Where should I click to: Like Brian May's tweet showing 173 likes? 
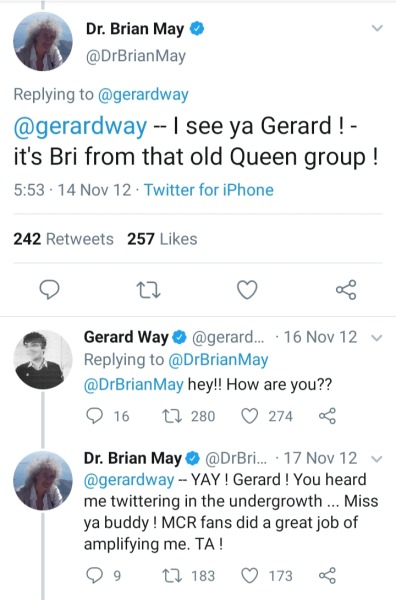point(249,576)
